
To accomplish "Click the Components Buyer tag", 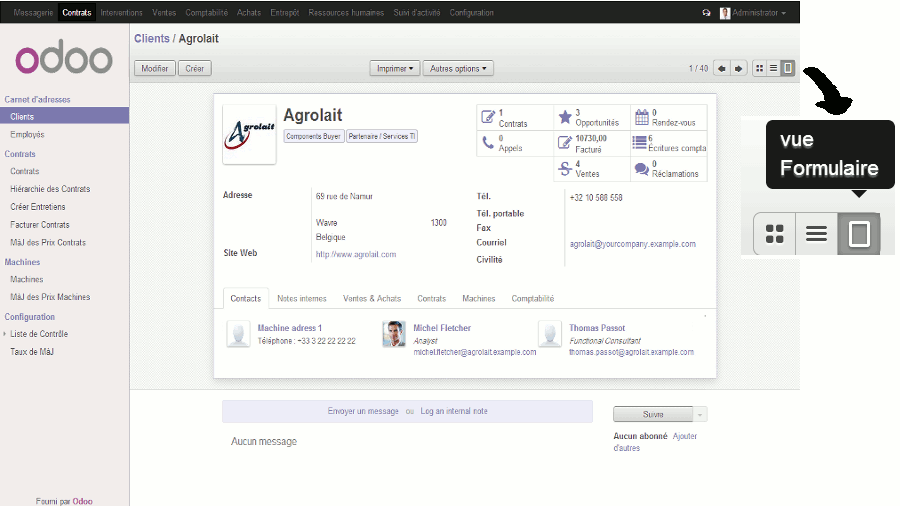I will [x=313, y=136].
